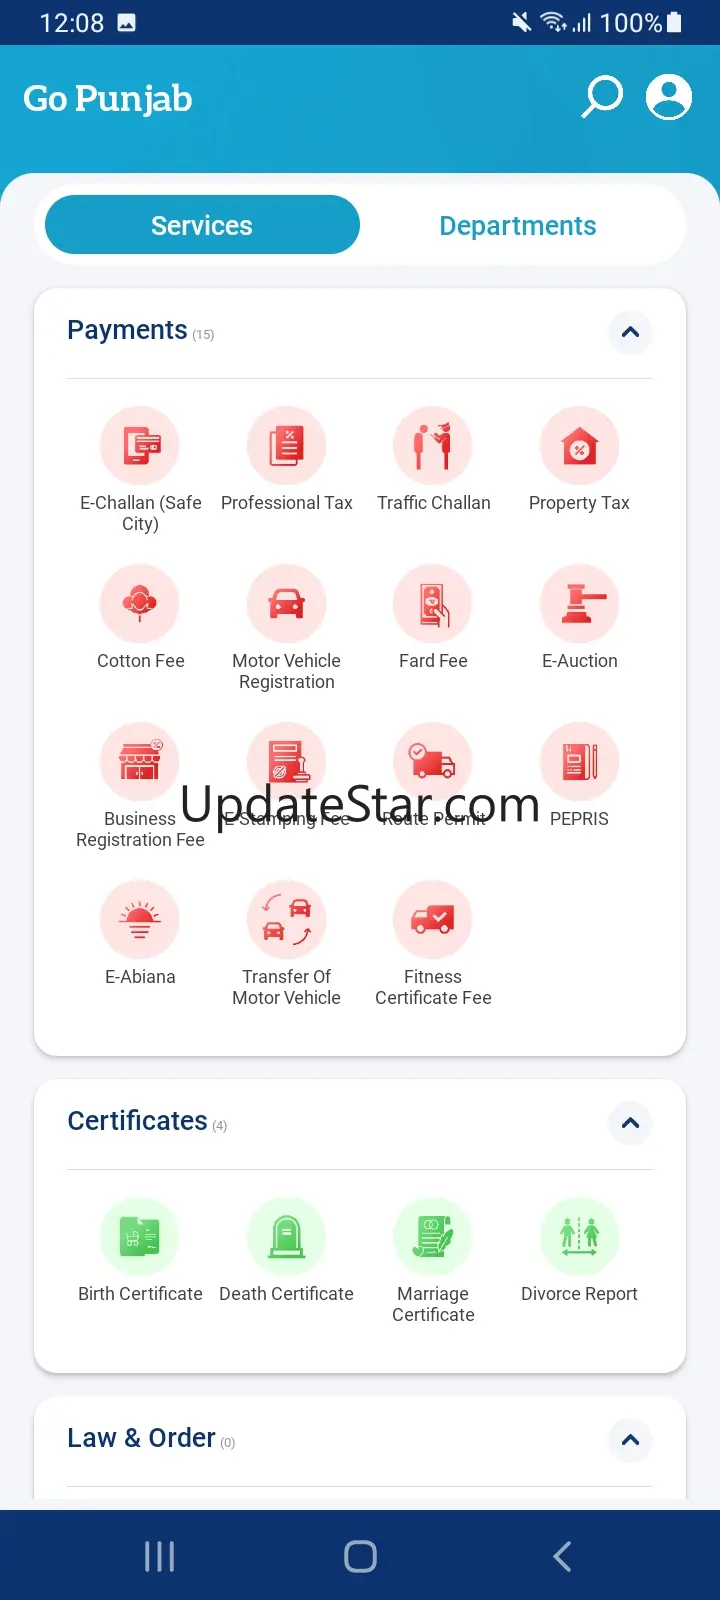The image size is (720, 1600).
Task: Open search using magnifier icon
Action: [x=602, y=97]
